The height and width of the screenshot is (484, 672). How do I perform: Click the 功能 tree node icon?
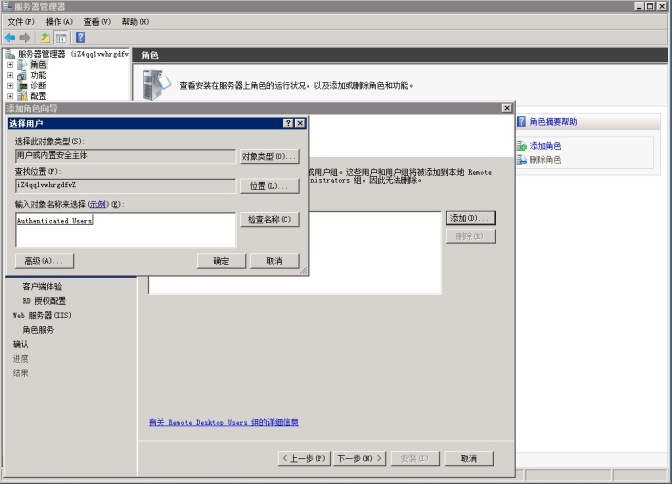(22, 75)
